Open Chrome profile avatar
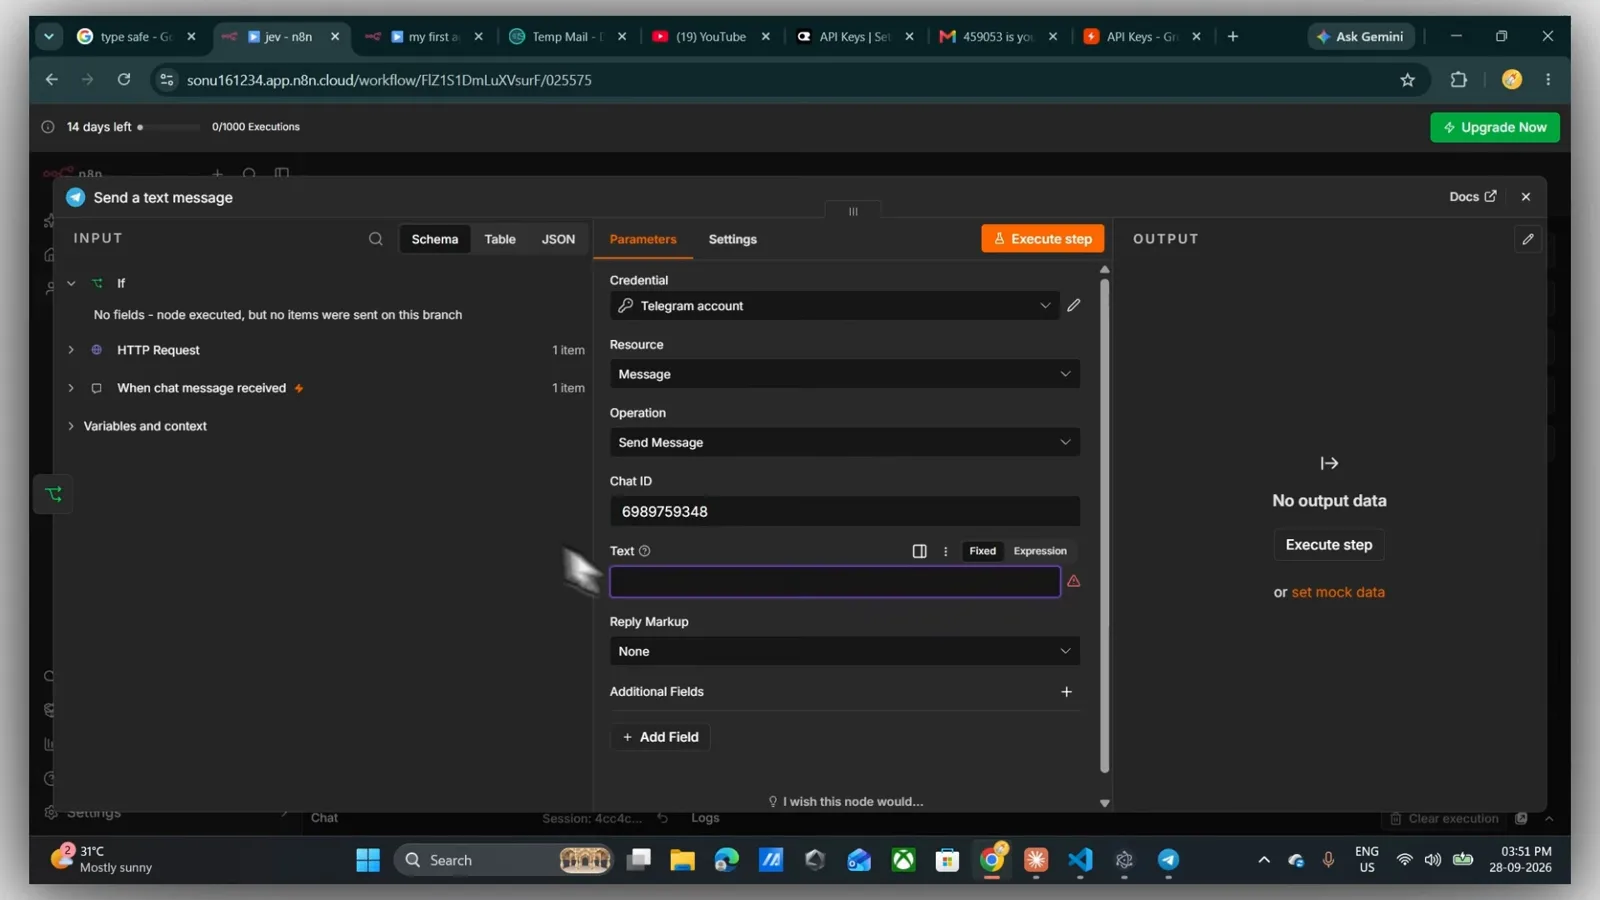Screen dimensions: 1600x900 pos(1511,80)
